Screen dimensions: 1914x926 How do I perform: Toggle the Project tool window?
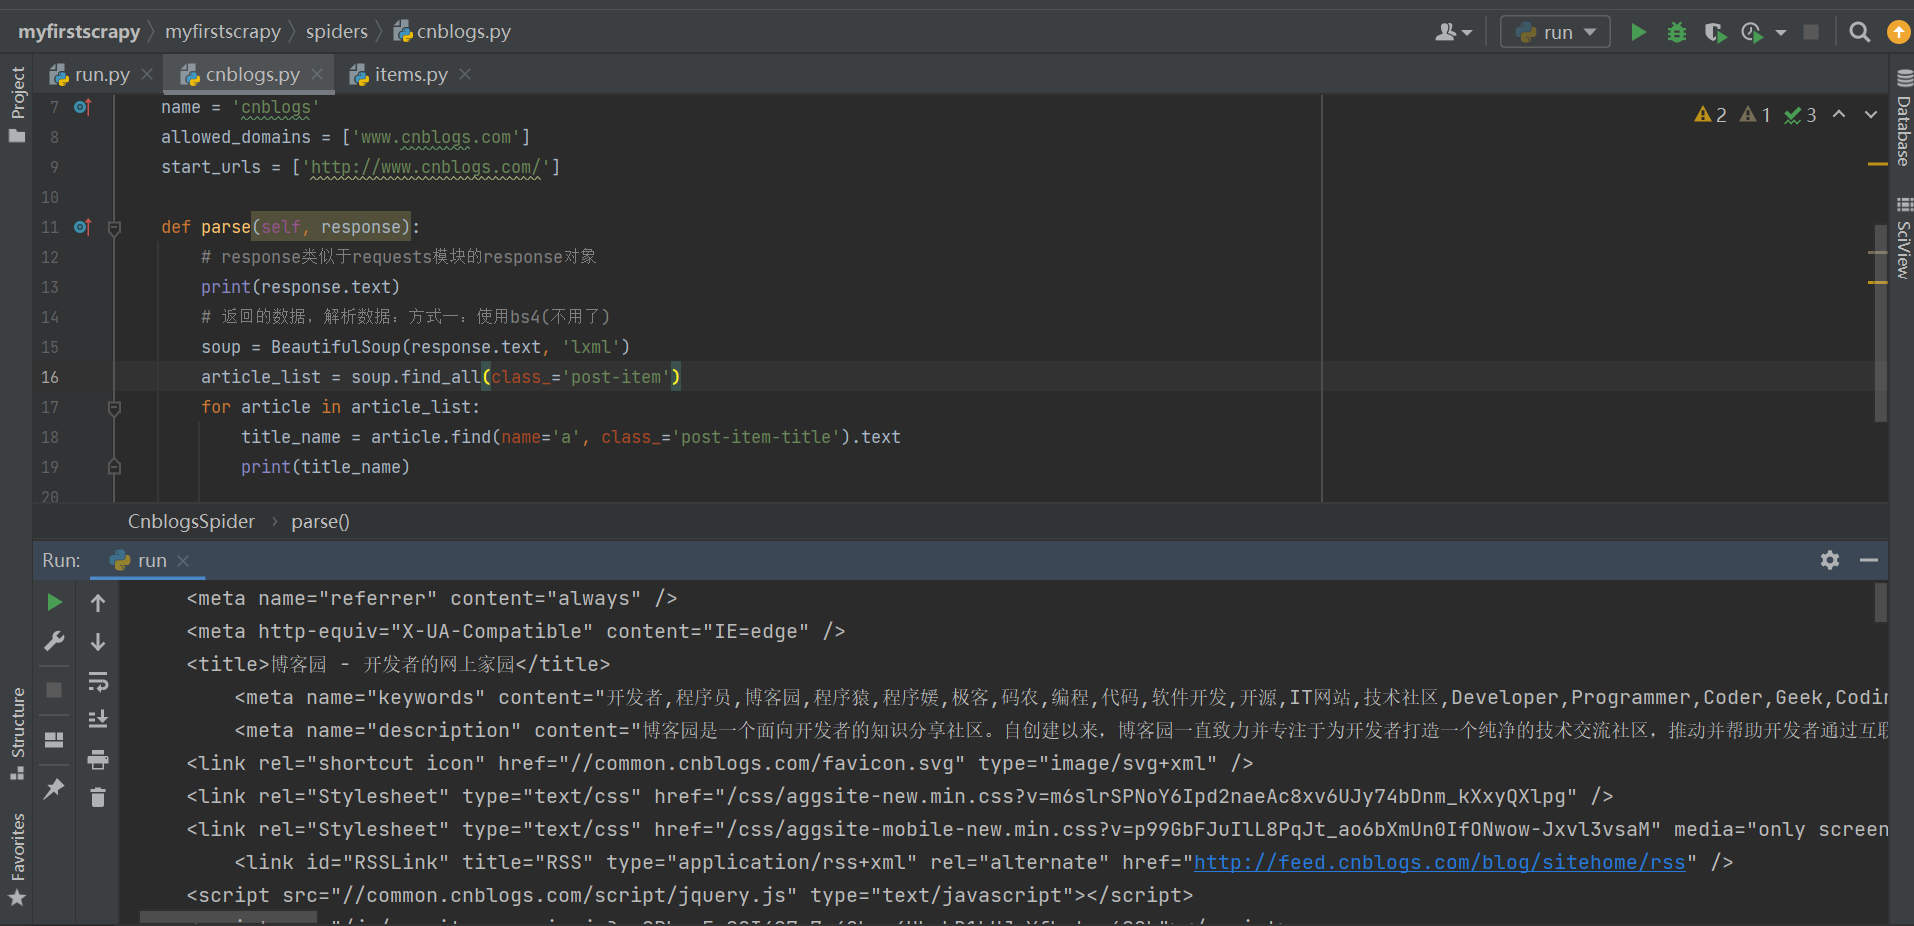pyautogui.click(x=17, y=104)
